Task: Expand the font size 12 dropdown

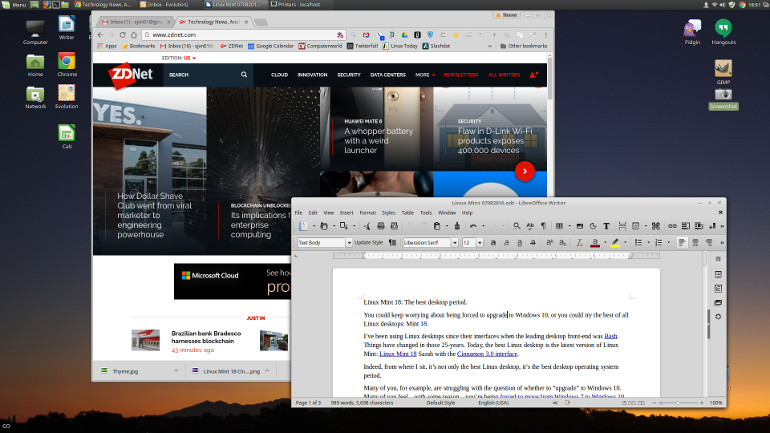Action: point(480,243)
